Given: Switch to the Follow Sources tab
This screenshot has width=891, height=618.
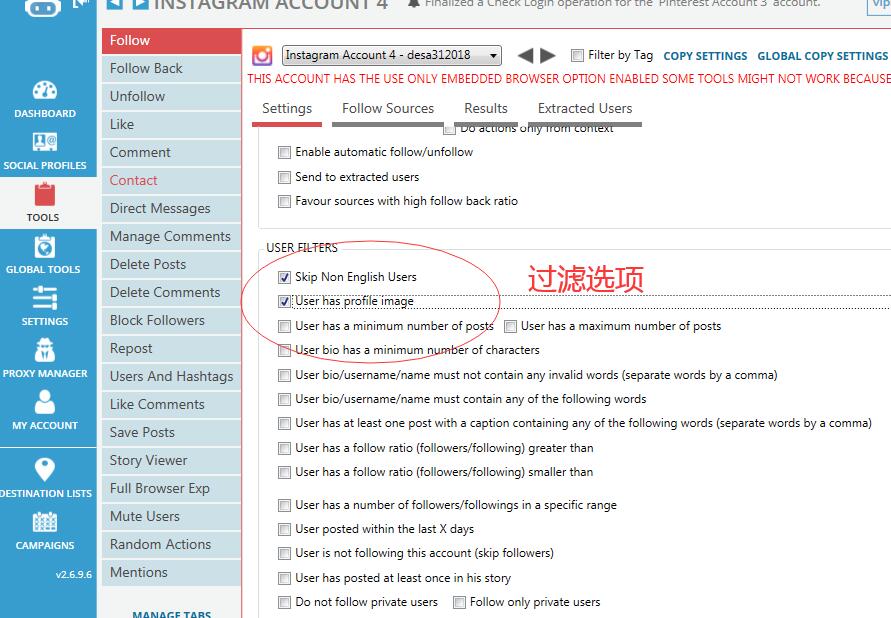Looking at the screenshot, I should click(388, 108).
